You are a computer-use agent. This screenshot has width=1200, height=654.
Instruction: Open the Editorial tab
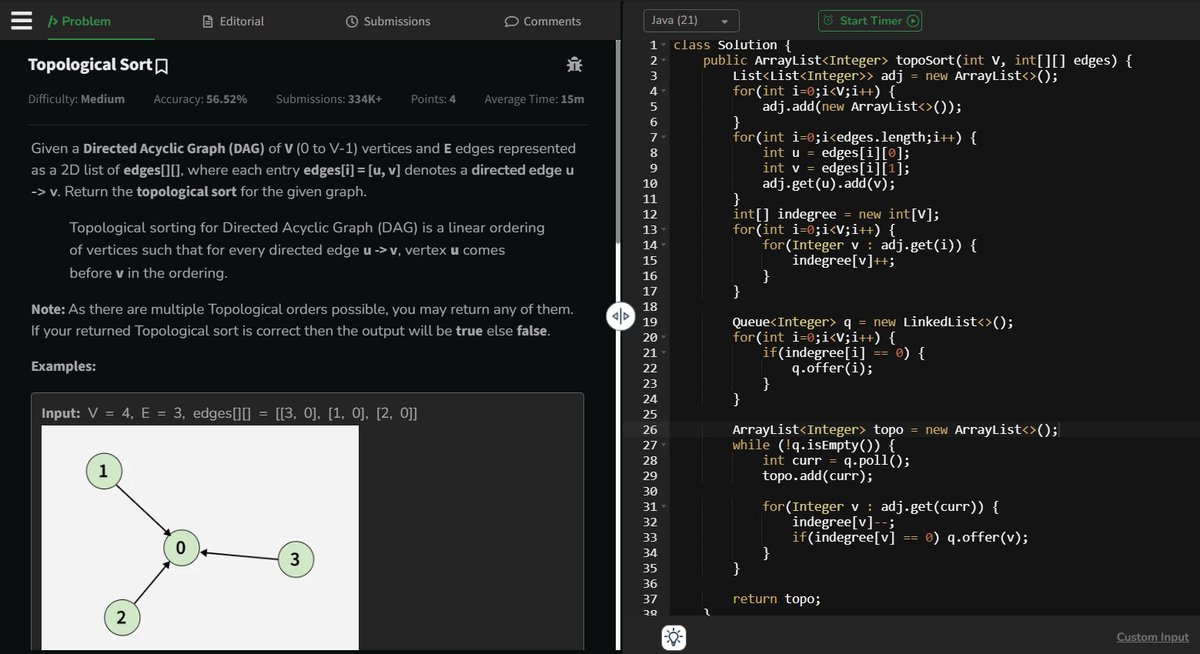(x=233, y=21)
